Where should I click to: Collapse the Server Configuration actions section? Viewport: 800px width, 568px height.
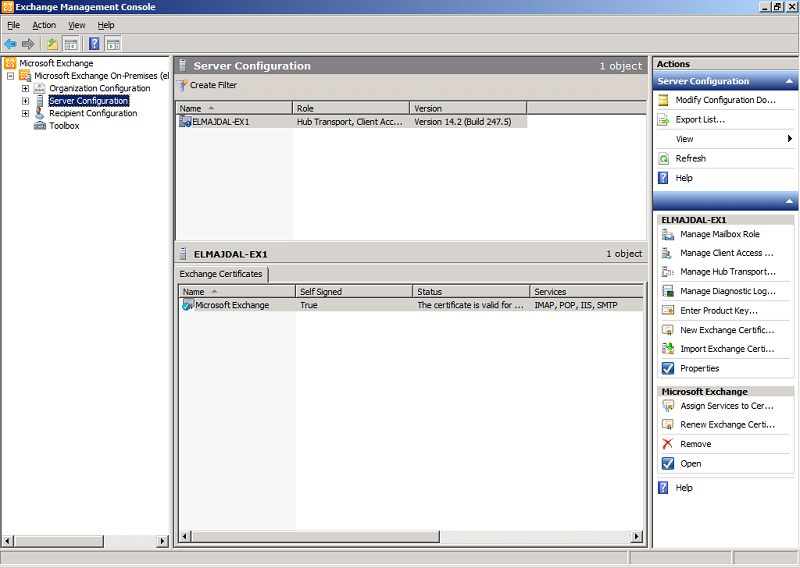(x=790, y=82)
